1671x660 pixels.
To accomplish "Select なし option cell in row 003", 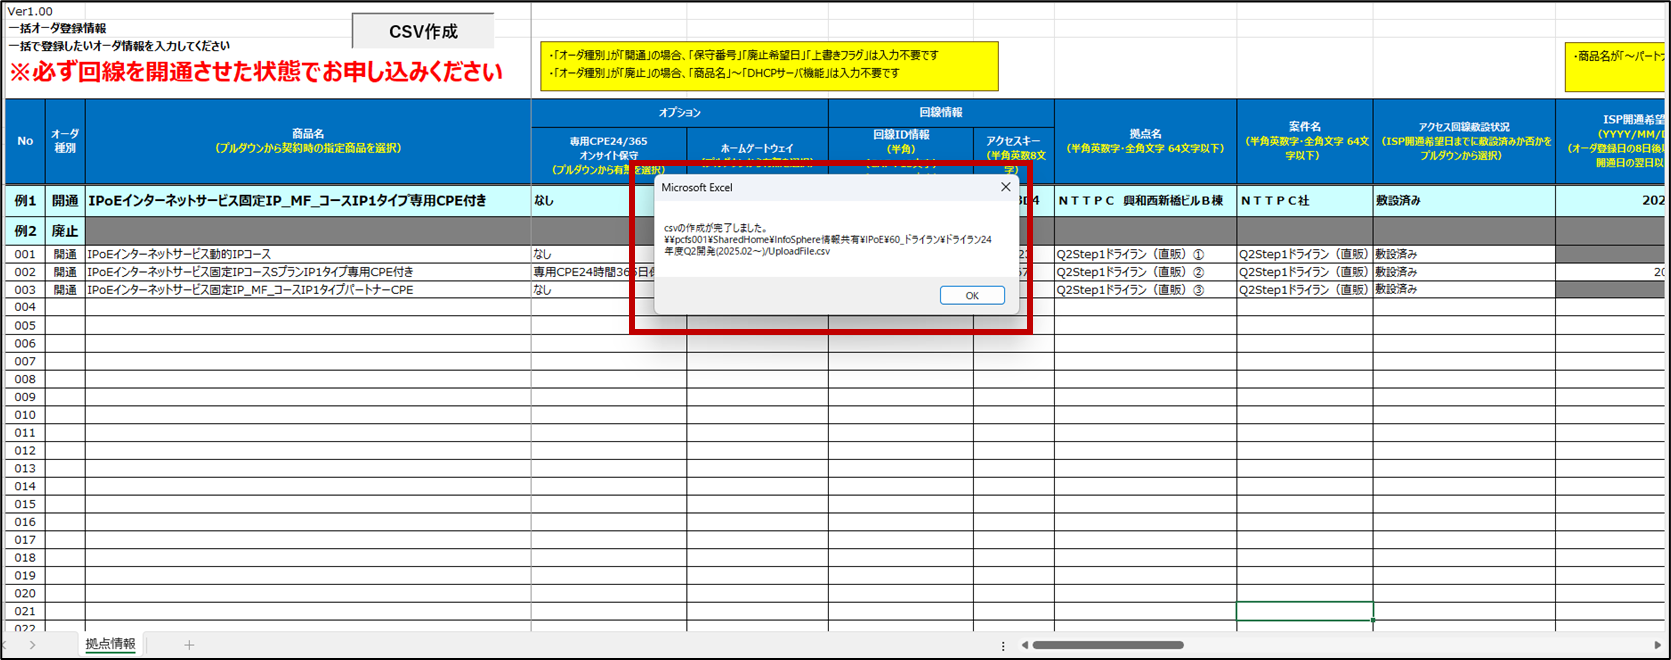I will tap(593, 290).
